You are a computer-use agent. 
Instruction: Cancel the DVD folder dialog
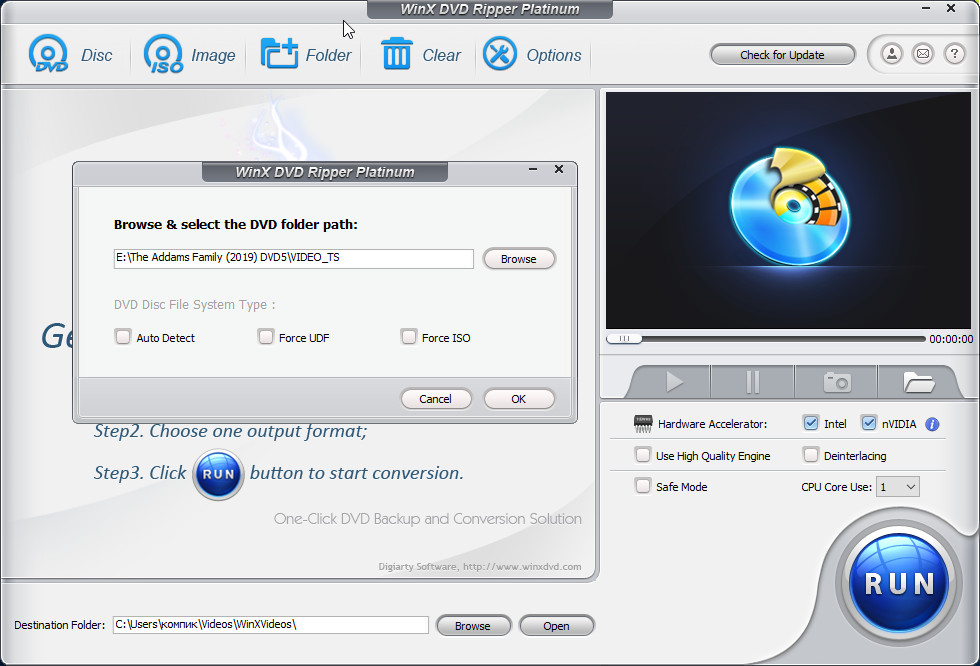[436, 399]
